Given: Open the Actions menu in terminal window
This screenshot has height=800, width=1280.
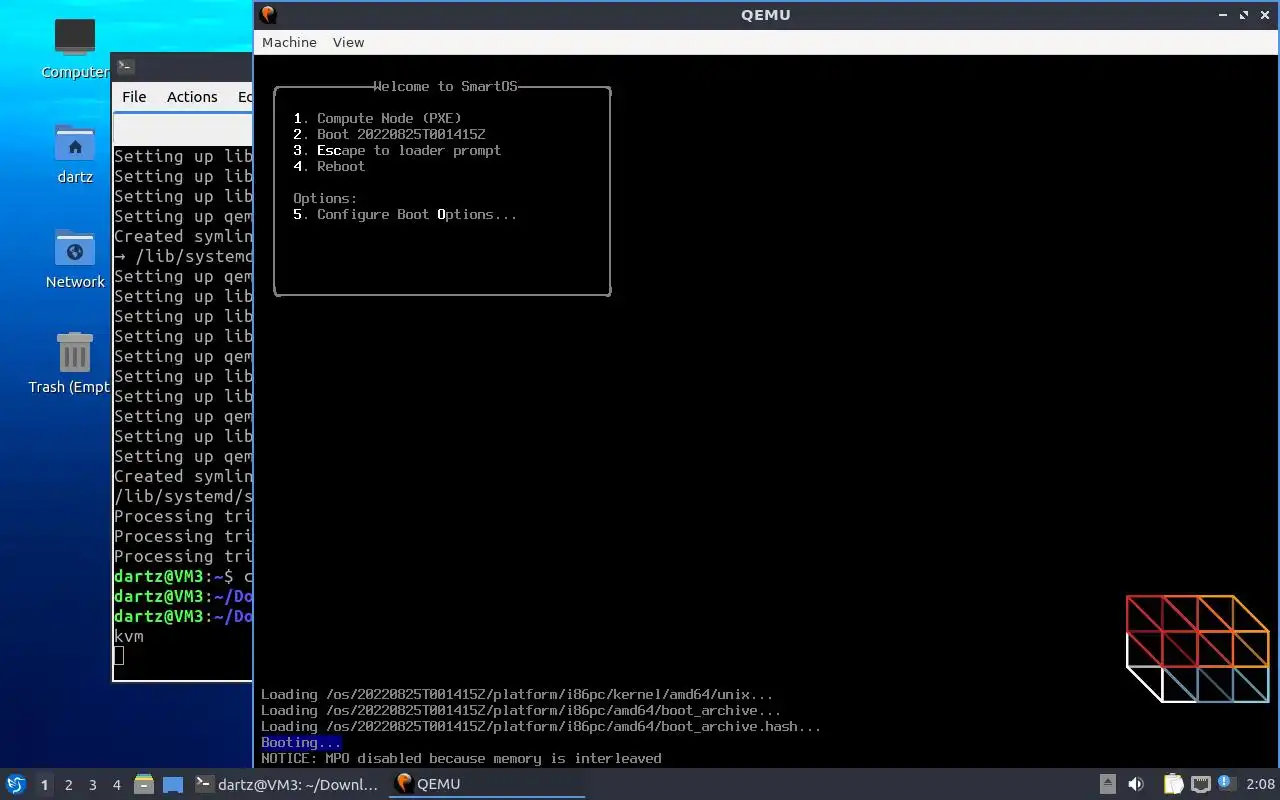Looking at the screenshot, I should coord(192,96).
